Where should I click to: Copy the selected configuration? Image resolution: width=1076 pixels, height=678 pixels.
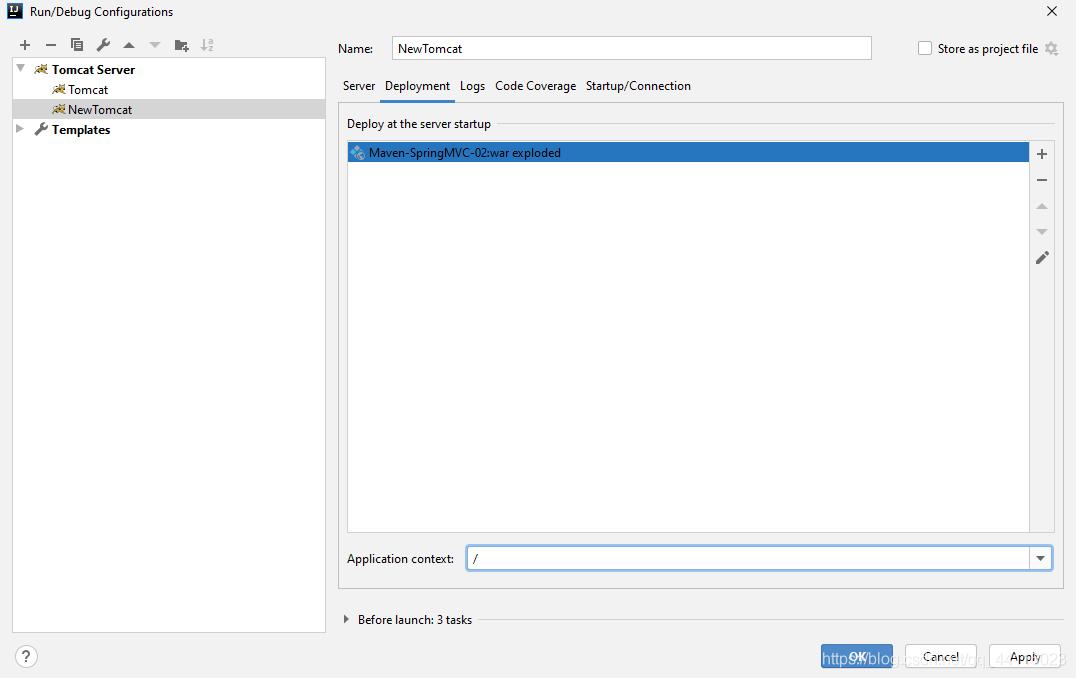77,45
